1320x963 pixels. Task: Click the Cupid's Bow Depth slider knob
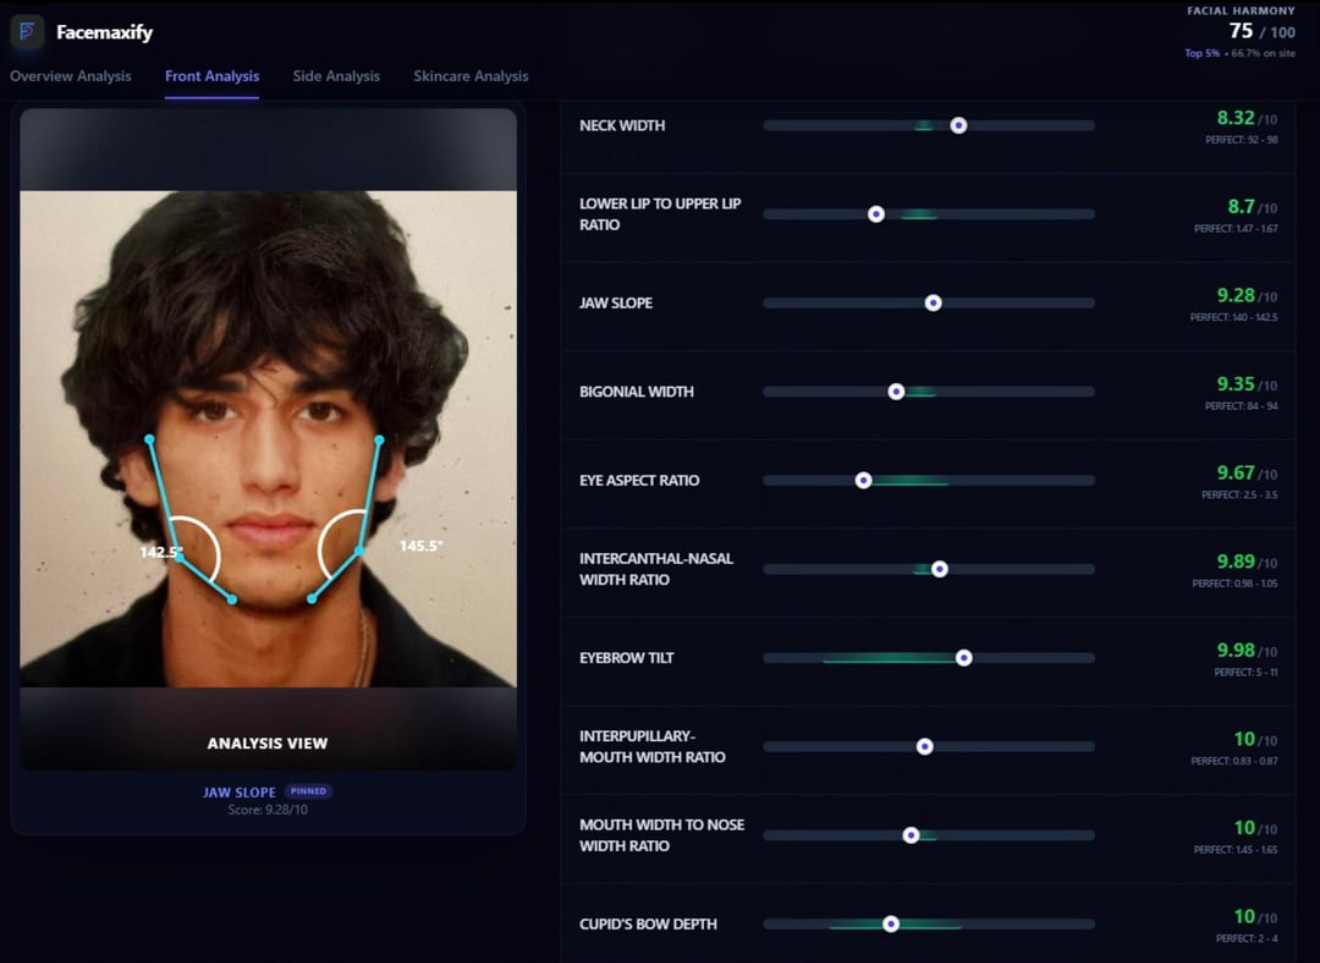click(x=891, y=924)
